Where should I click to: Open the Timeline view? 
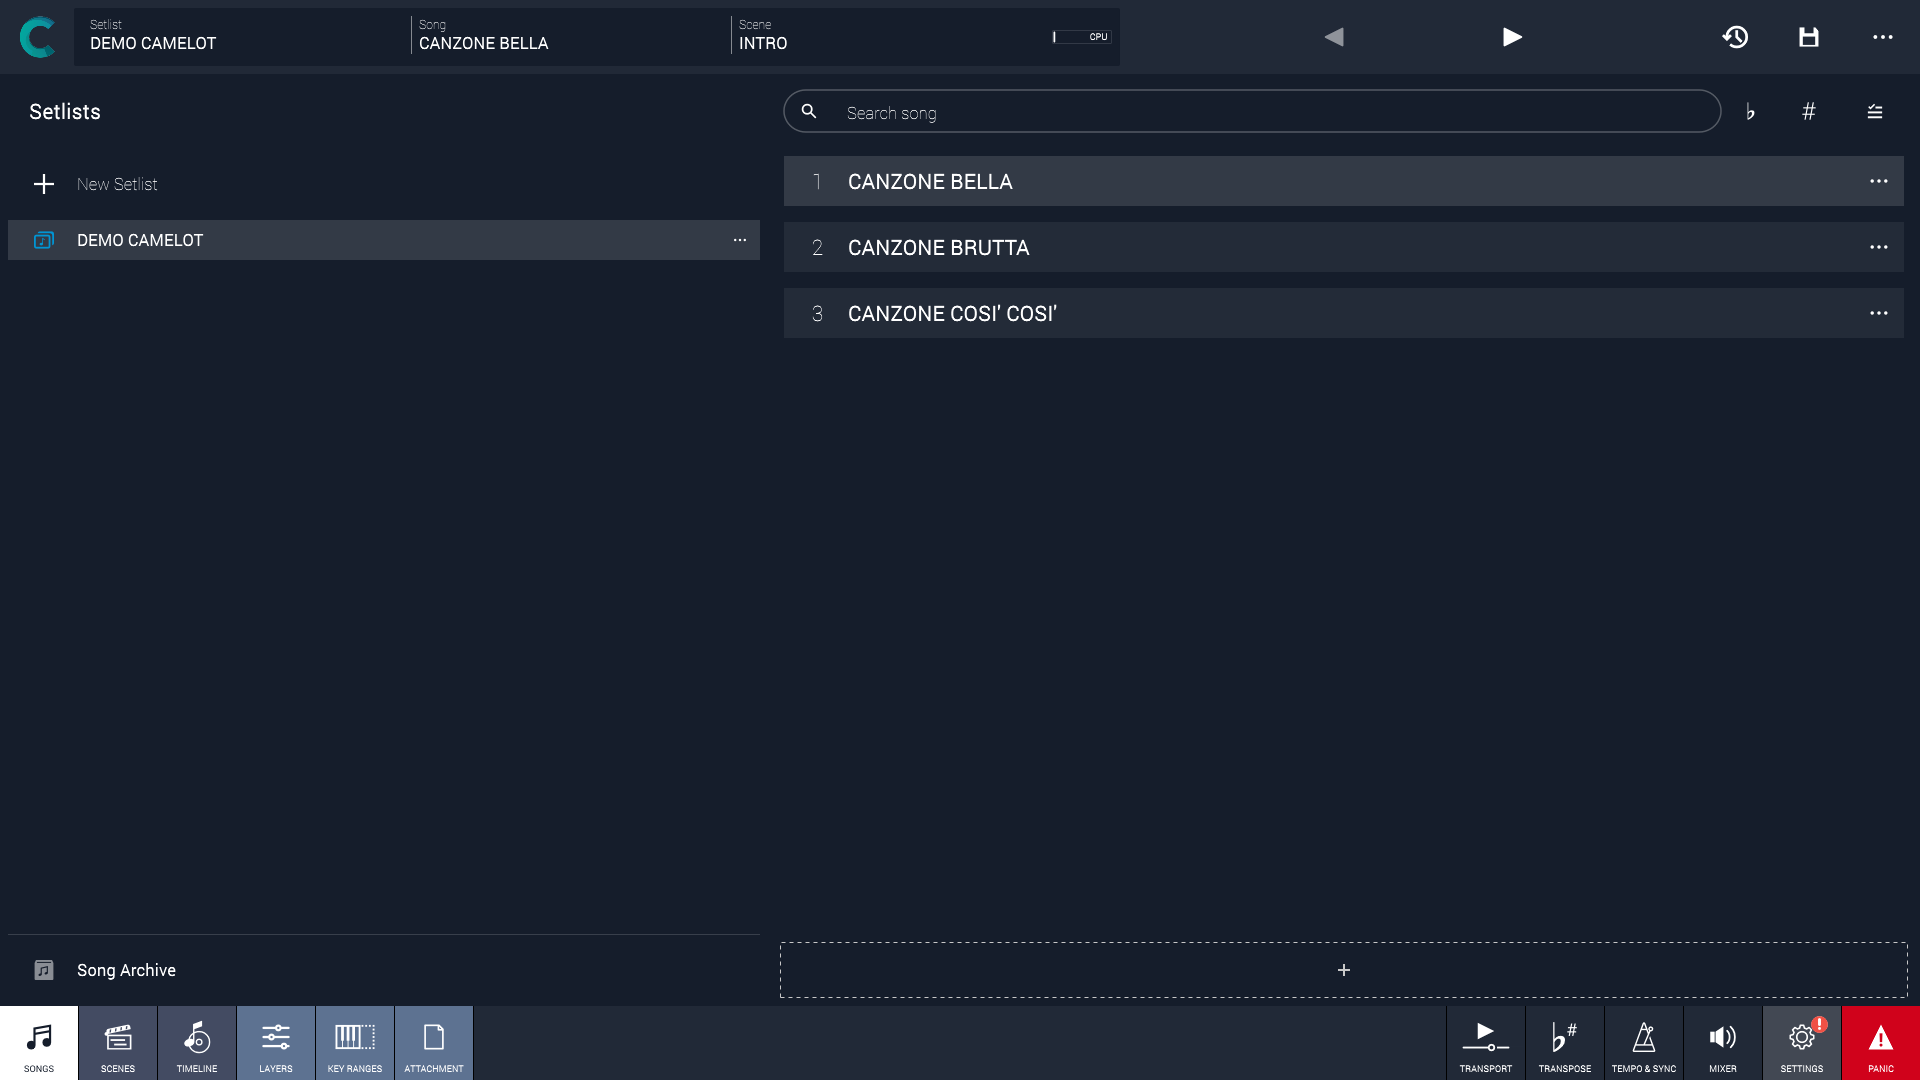pos(197,1043)
